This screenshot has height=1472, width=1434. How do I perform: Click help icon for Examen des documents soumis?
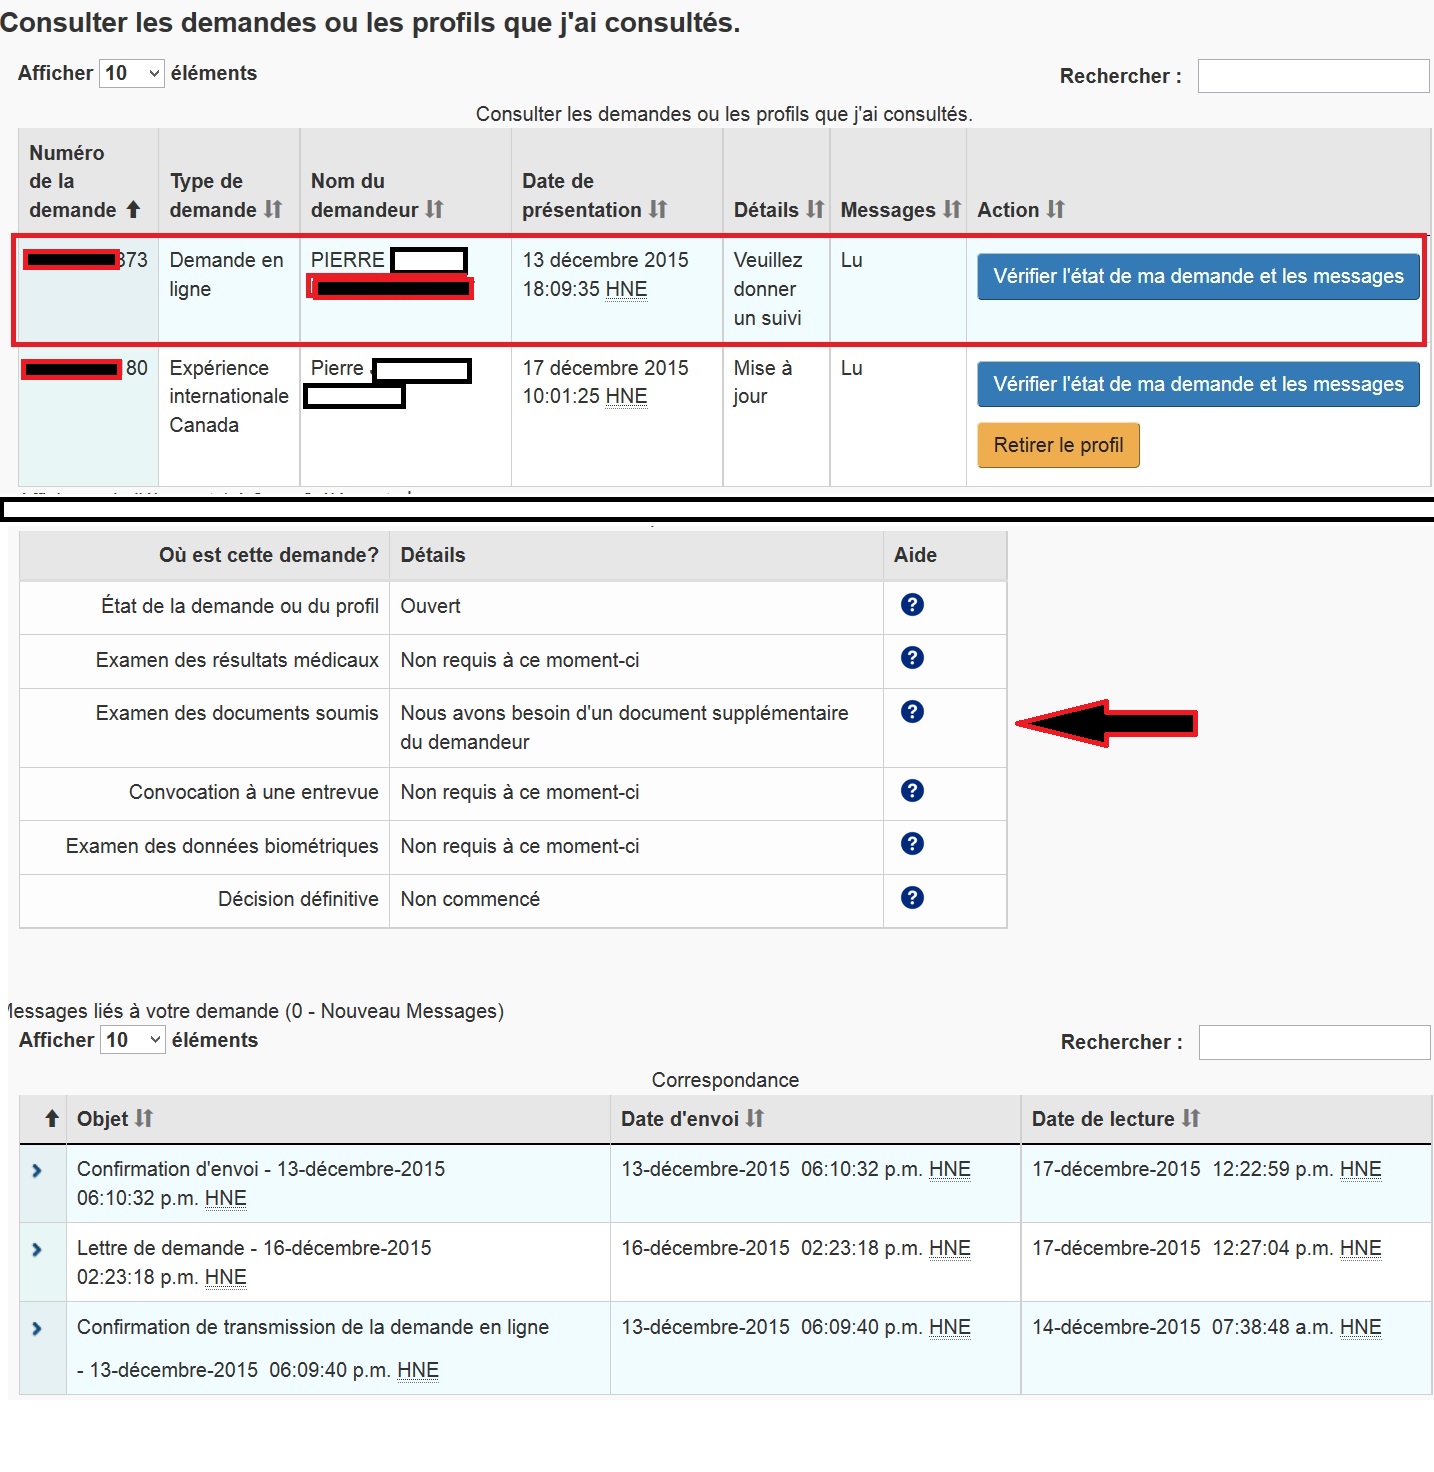click(911, 712)
